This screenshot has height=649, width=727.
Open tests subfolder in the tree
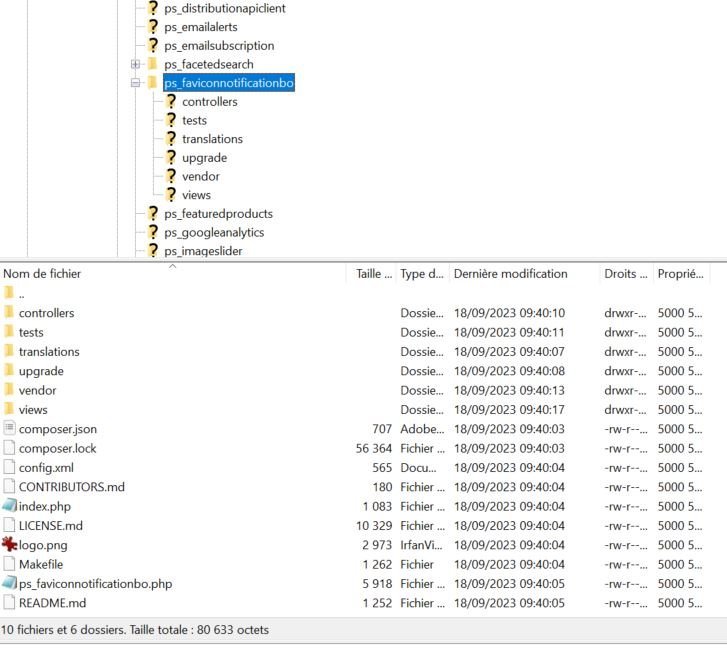point(194,121)
